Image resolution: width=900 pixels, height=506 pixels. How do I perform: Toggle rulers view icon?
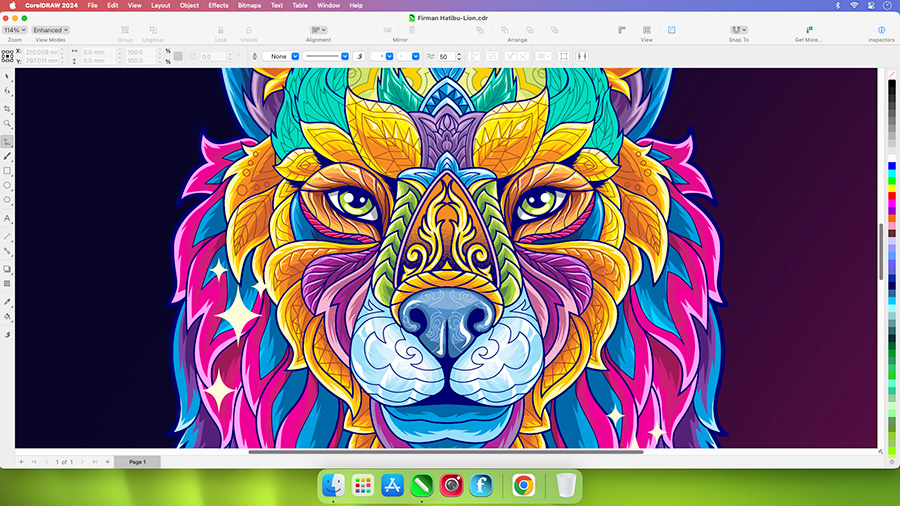[622, 30]
